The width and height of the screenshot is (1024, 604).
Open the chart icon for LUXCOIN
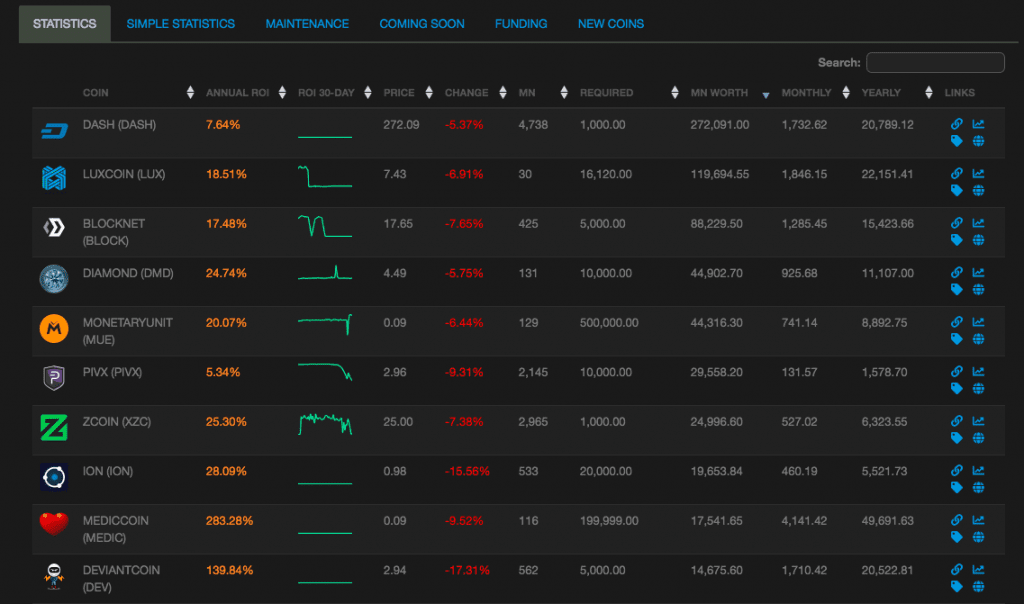[x=978, y=174]
